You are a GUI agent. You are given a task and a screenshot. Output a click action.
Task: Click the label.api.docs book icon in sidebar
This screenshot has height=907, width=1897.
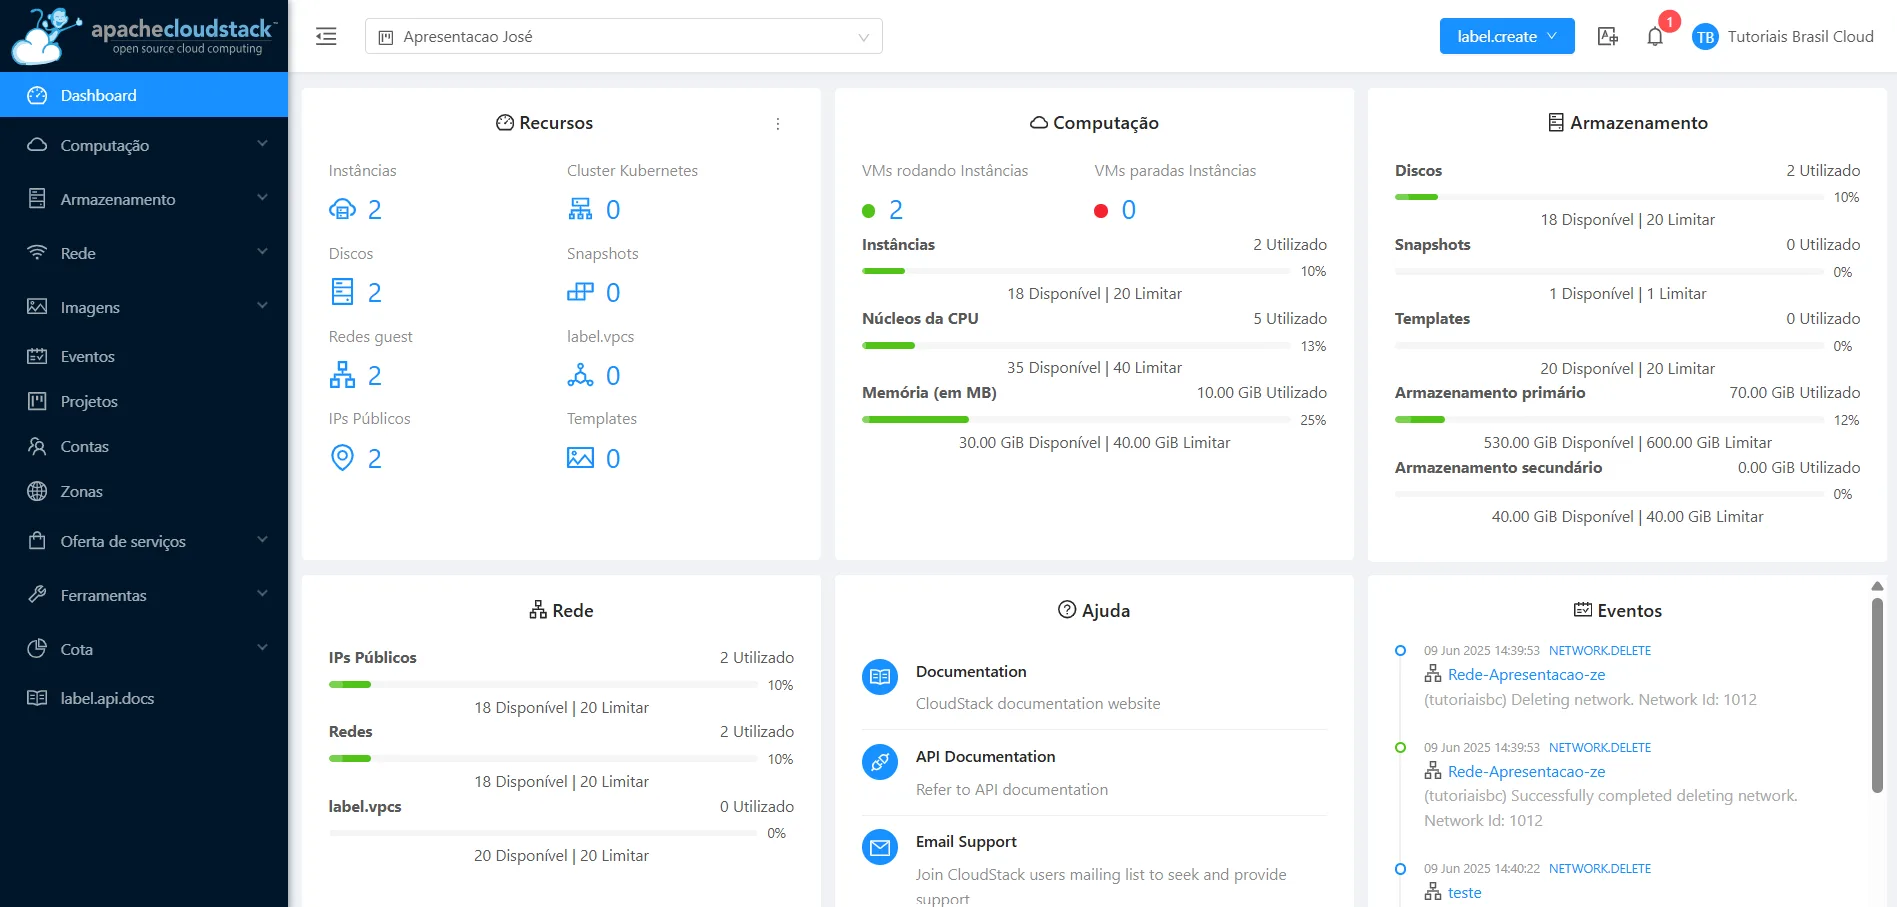tap(37, 698)
